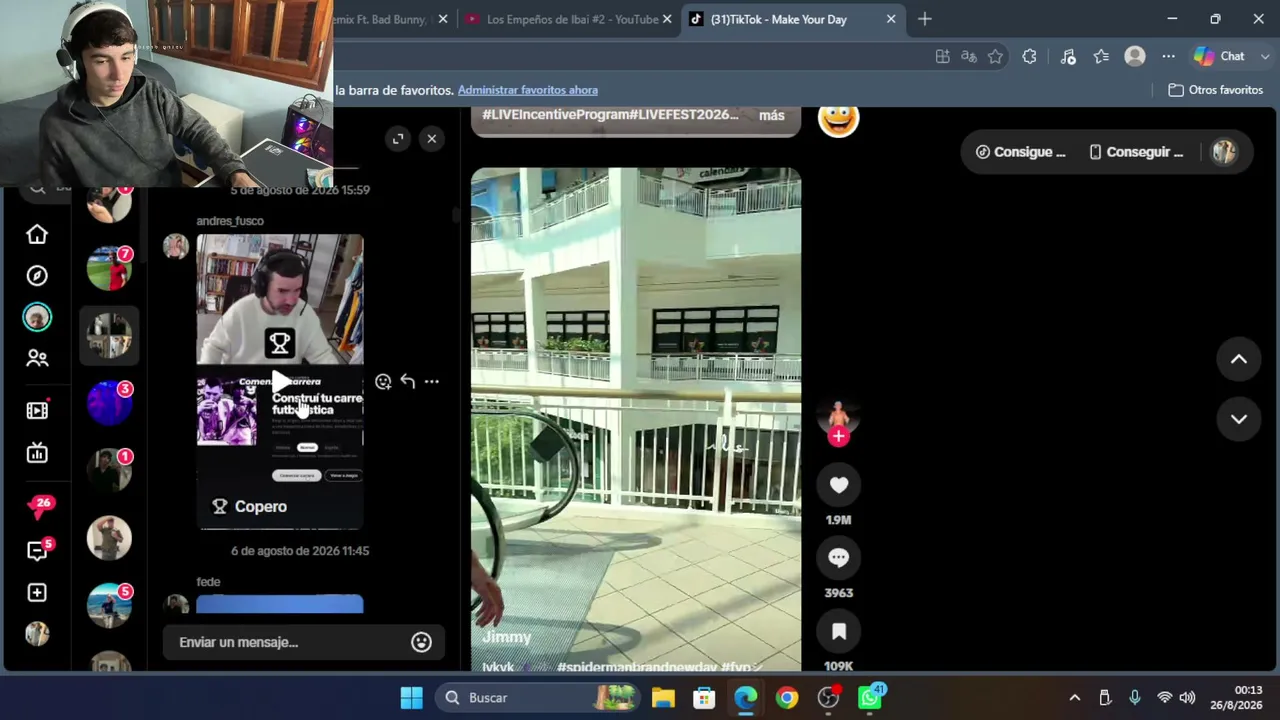Open comments on the video showing 3963
The image size is (1280, 720).
[x=839, y=558]
